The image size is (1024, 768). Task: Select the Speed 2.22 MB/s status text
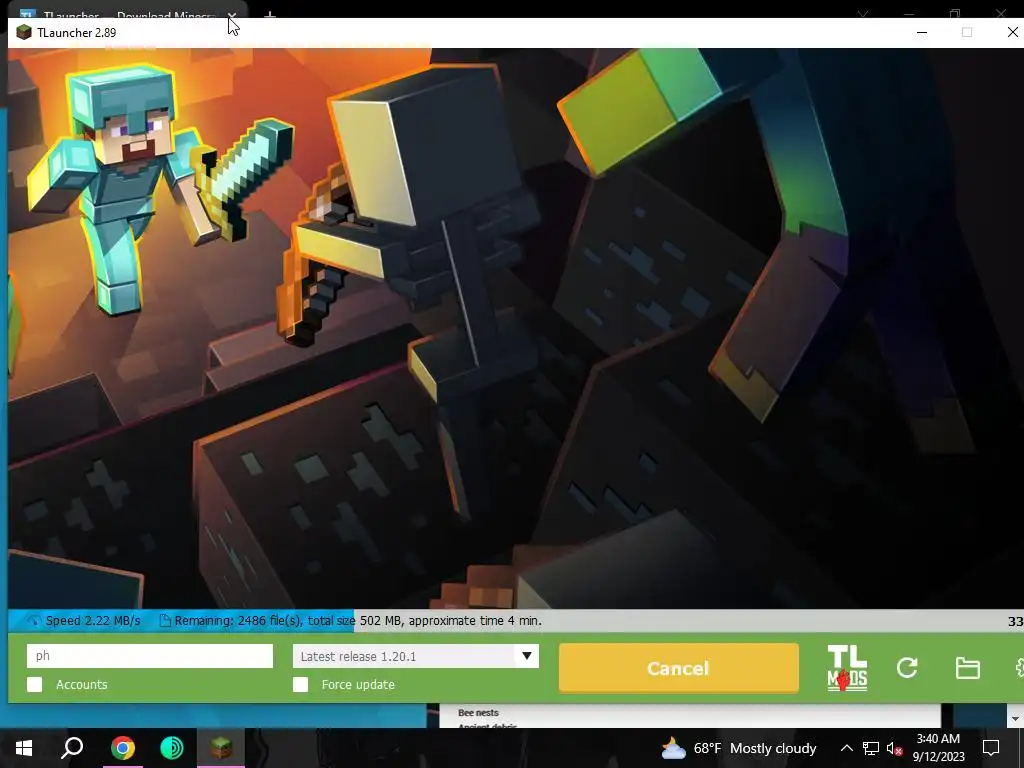[x=93, y=620]
